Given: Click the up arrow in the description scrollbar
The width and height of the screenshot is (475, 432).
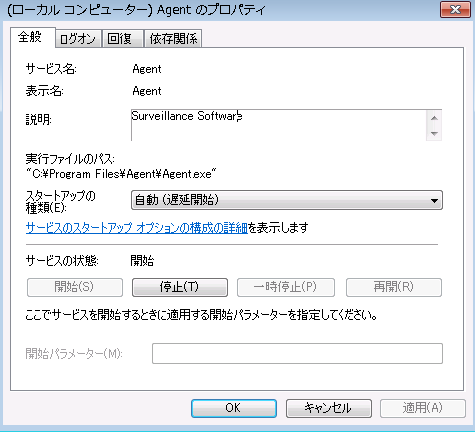Looking at the screenshot, I should tap(434, 118).
